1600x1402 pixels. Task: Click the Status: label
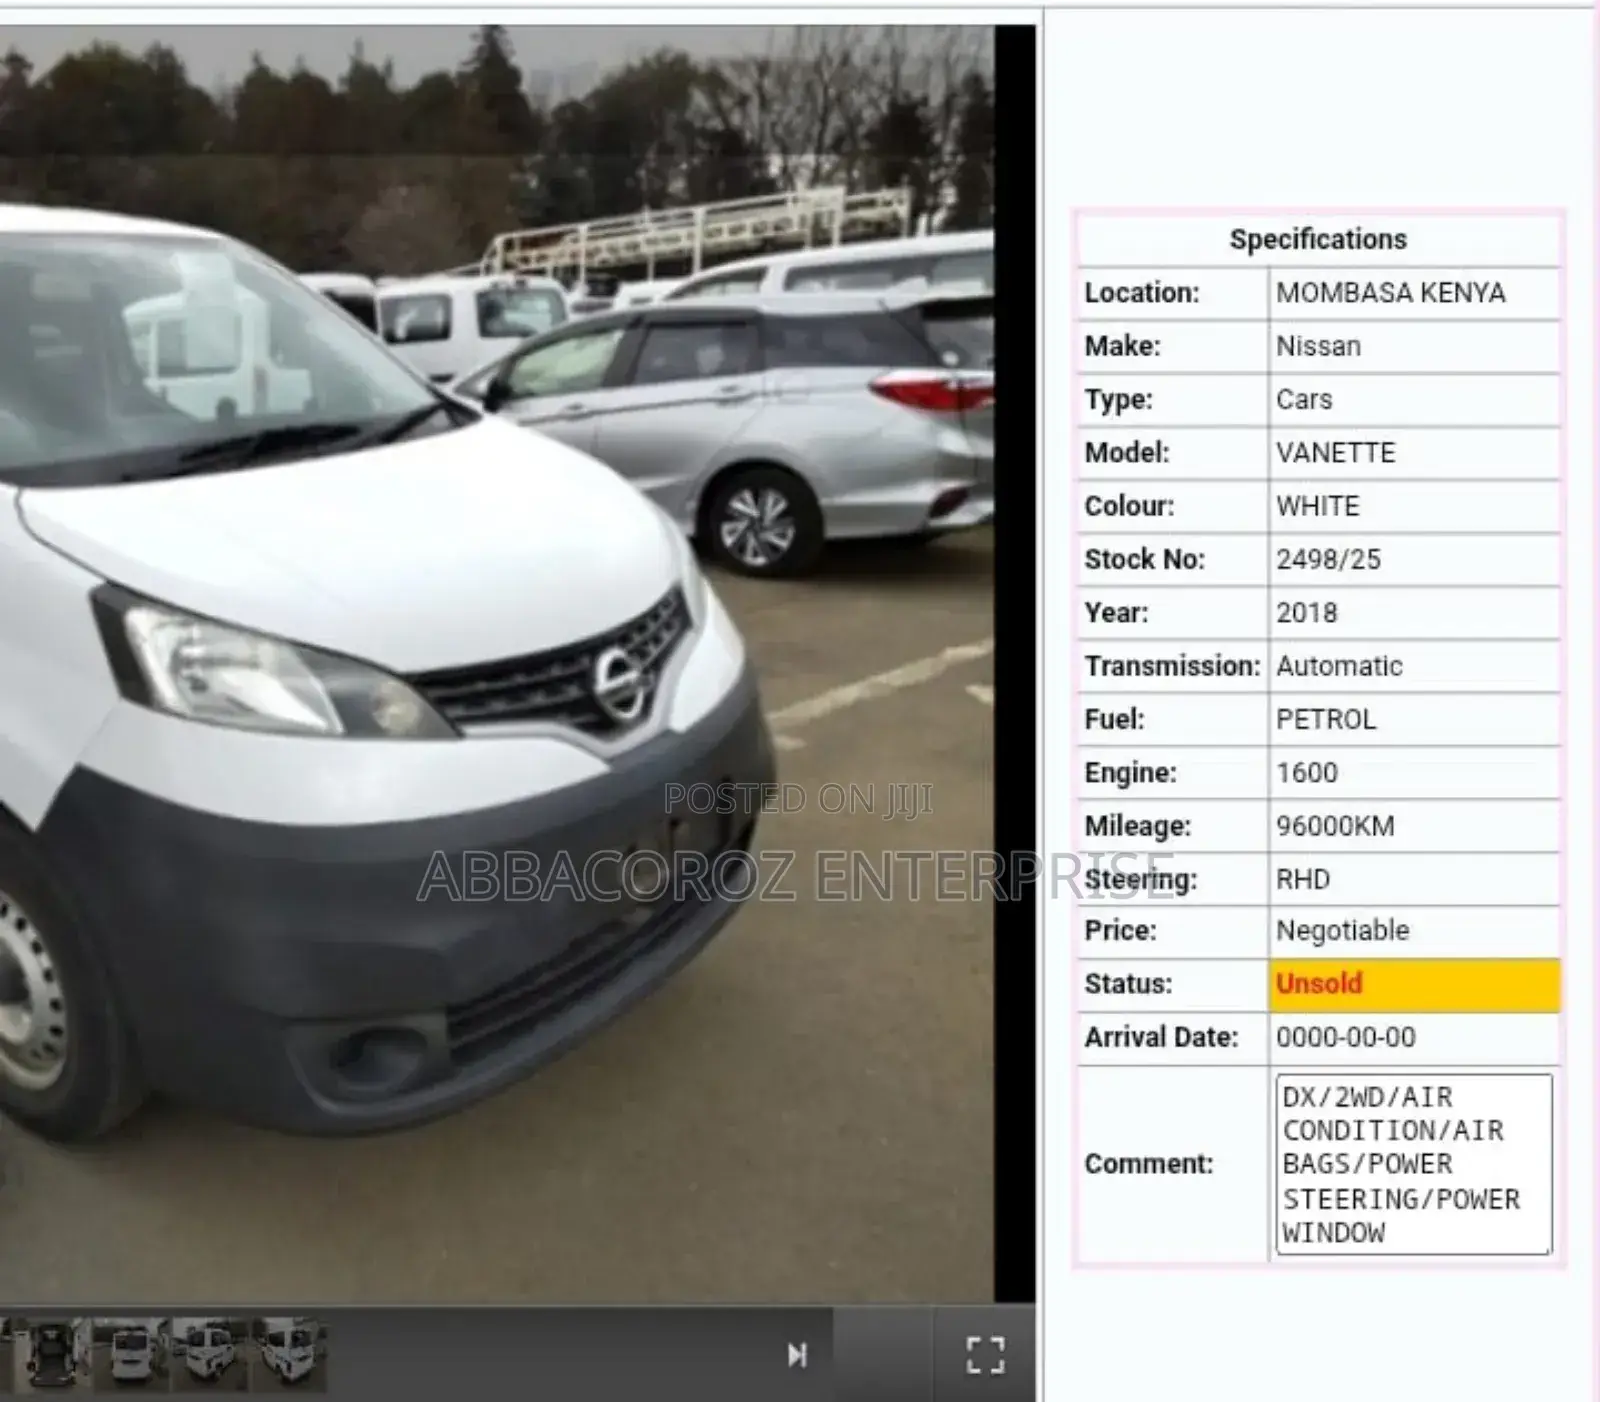click(1127, 984)
